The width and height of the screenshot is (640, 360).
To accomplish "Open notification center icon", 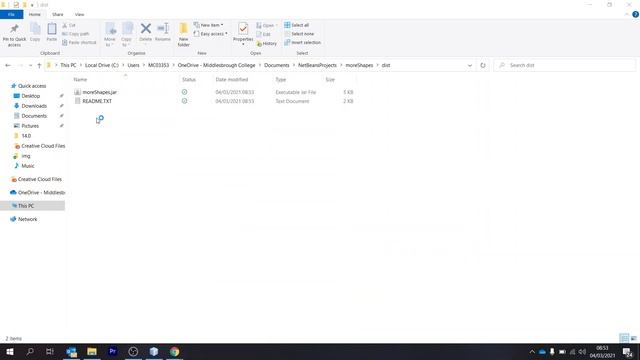I will point(628,351).
